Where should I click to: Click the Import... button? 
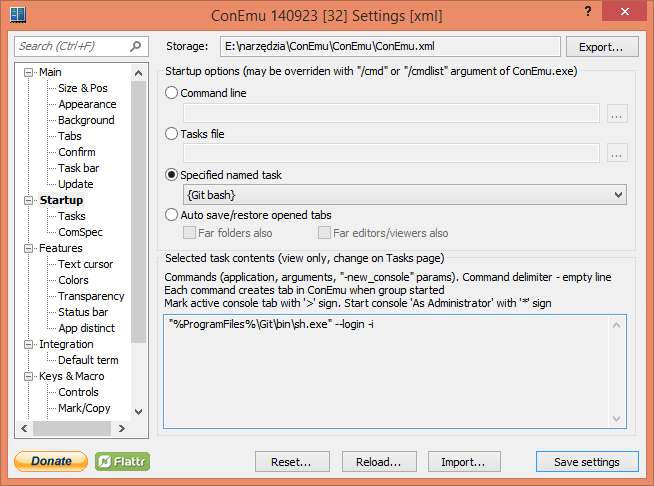464,461
